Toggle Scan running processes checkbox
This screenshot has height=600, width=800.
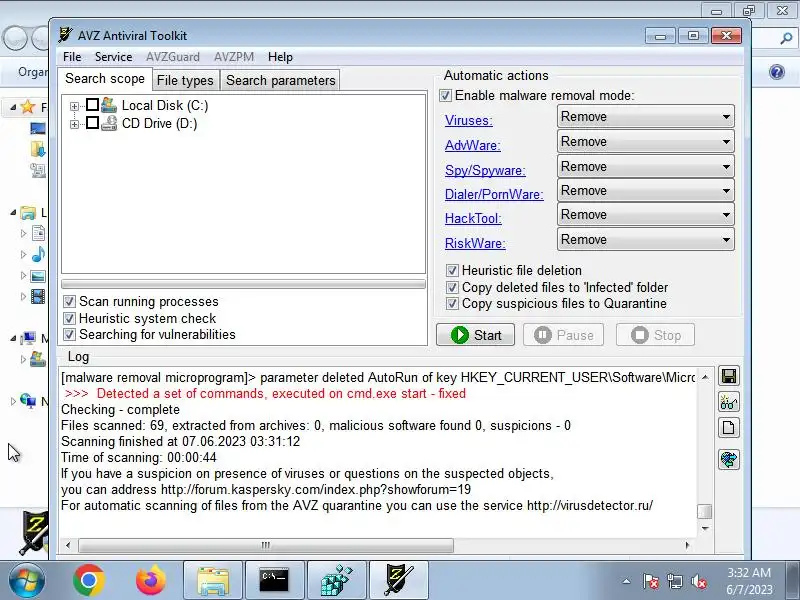point(69,302)
